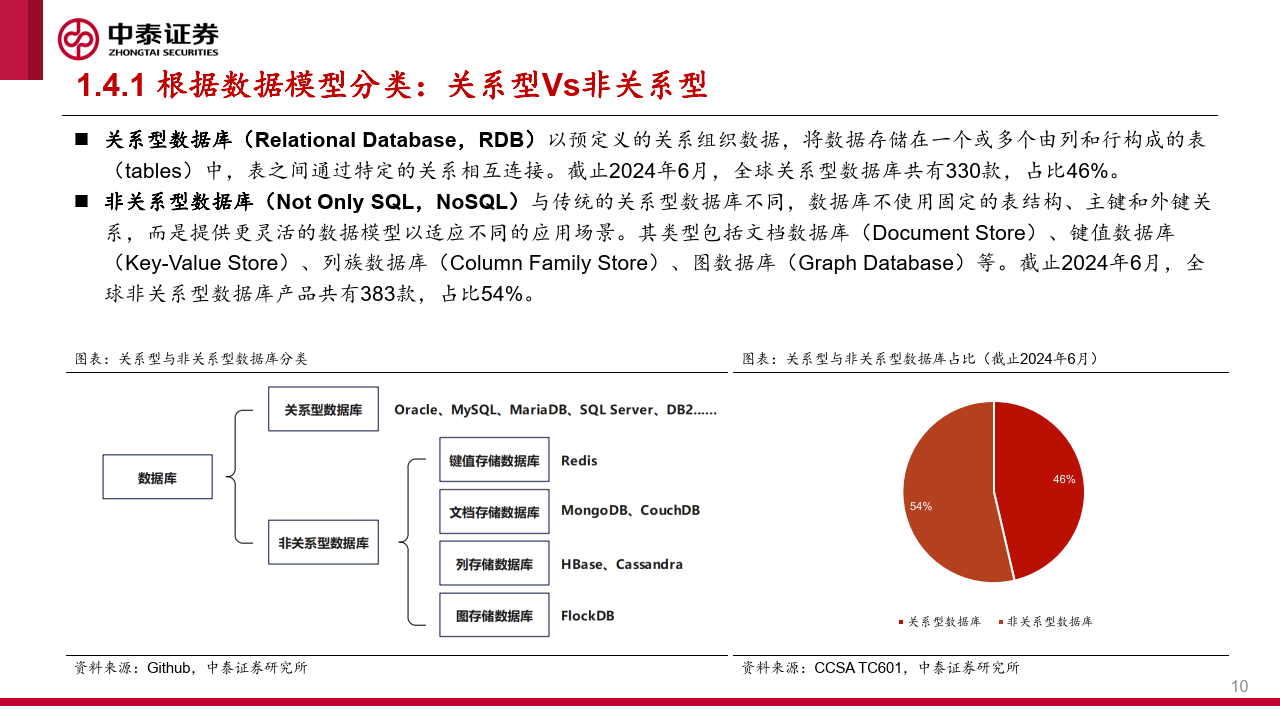
Task: Click the FlockDB label
Action: (x=588, y=615)
